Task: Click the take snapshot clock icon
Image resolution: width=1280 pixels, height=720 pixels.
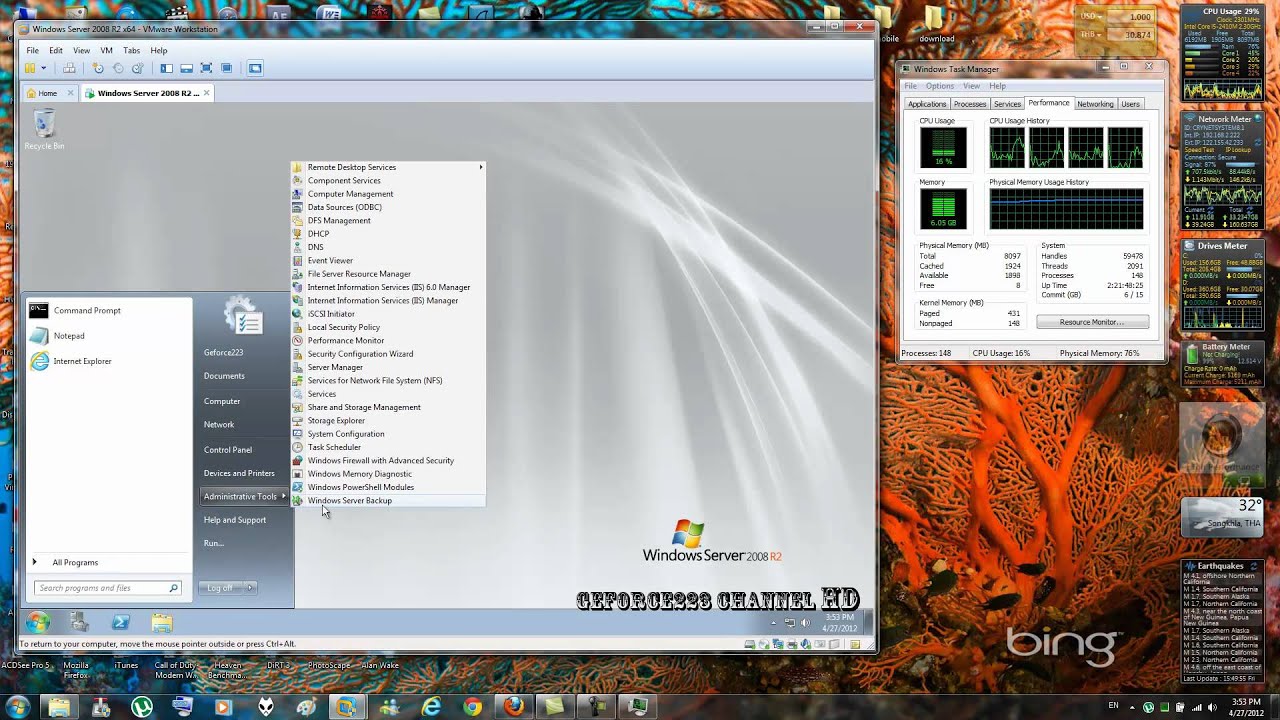Action: (x=98, y=68)
